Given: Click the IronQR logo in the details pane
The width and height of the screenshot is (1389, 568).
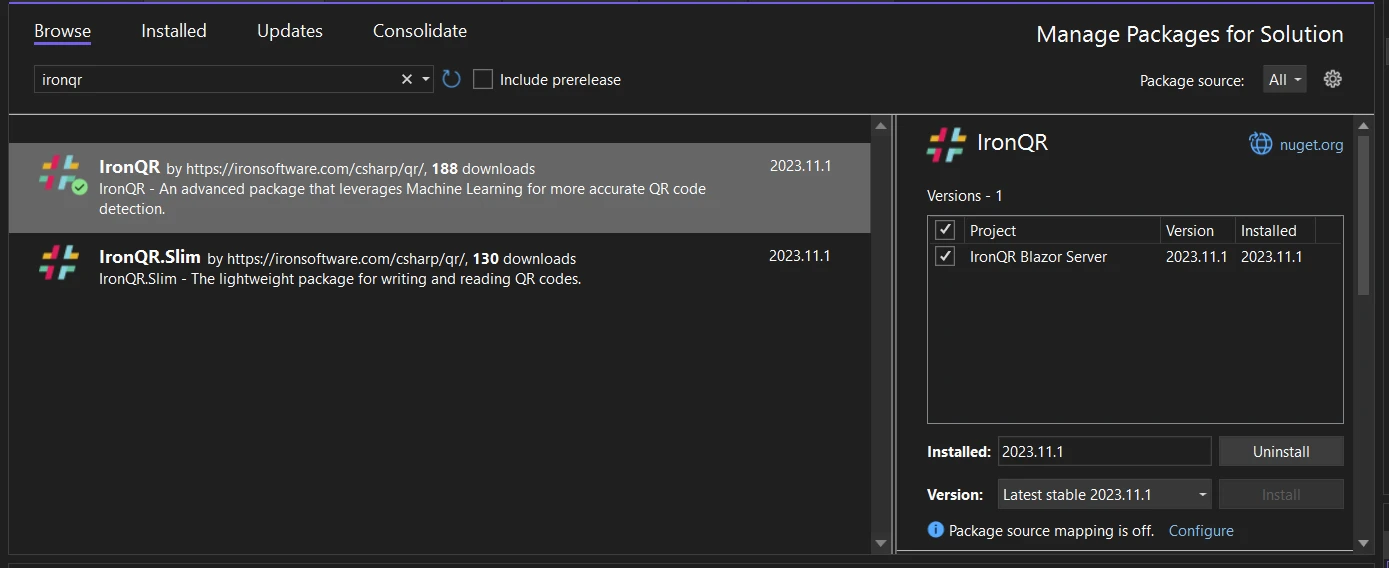Looking at the screenshot, I should tap(946, 144).
